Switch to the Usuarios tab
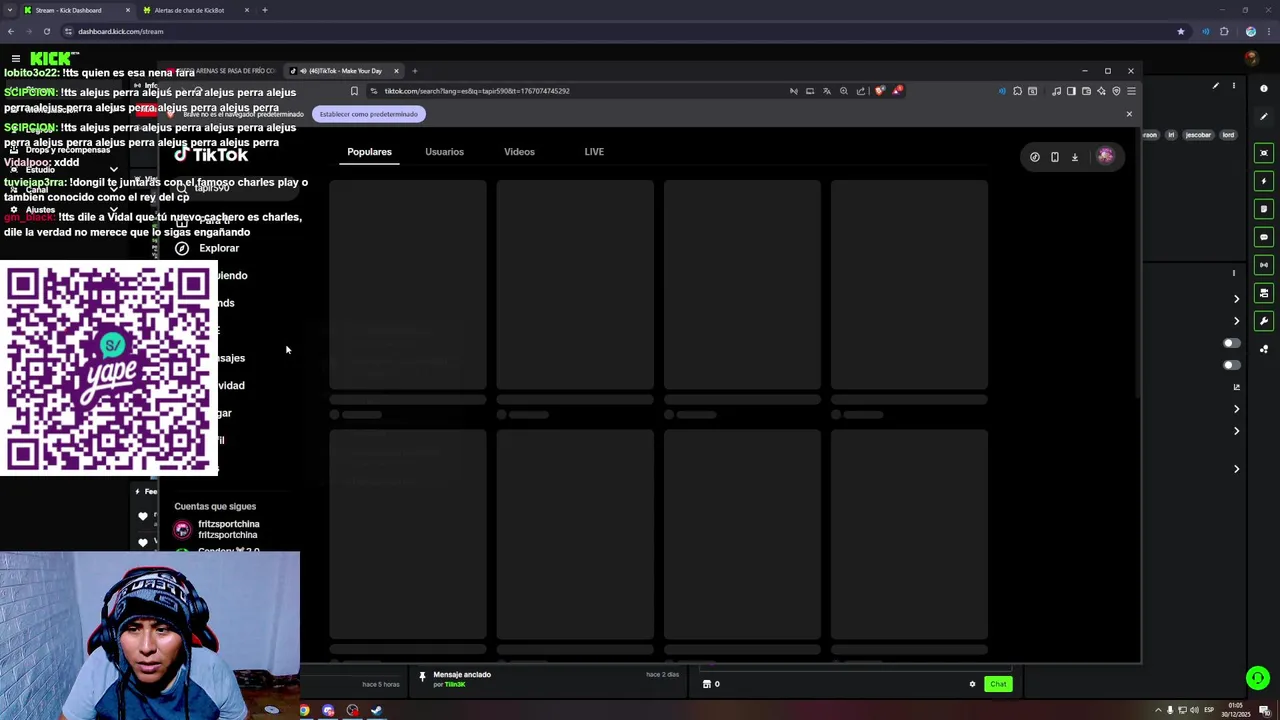Screen dimensions: 1280x720 444,152
